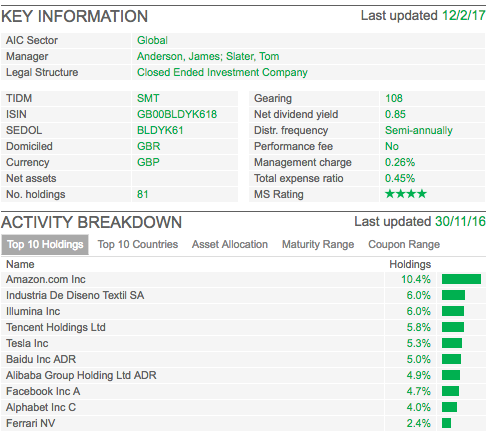Viewport: 501px width, 437px height.
Task: Click the SEDOL code BLDYK61
Action: (160, 130)
